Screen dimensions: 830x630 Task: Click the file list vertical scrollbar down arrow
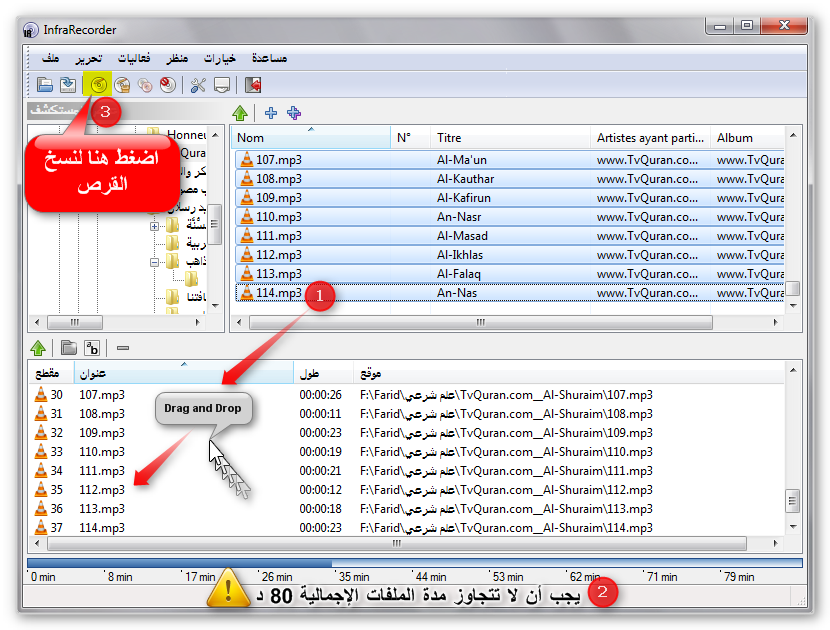click(792, 305)
